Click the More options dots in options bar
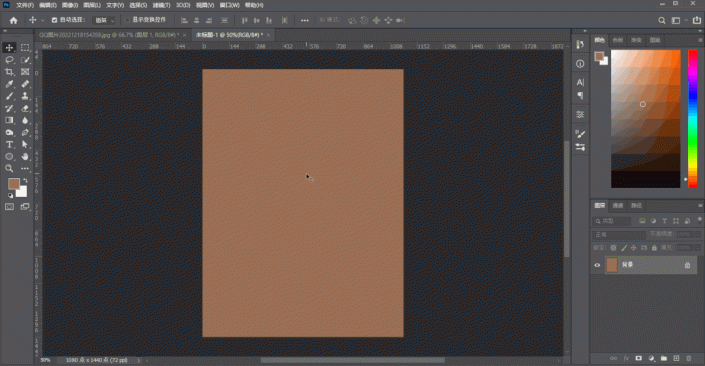 tap(305, 20)
